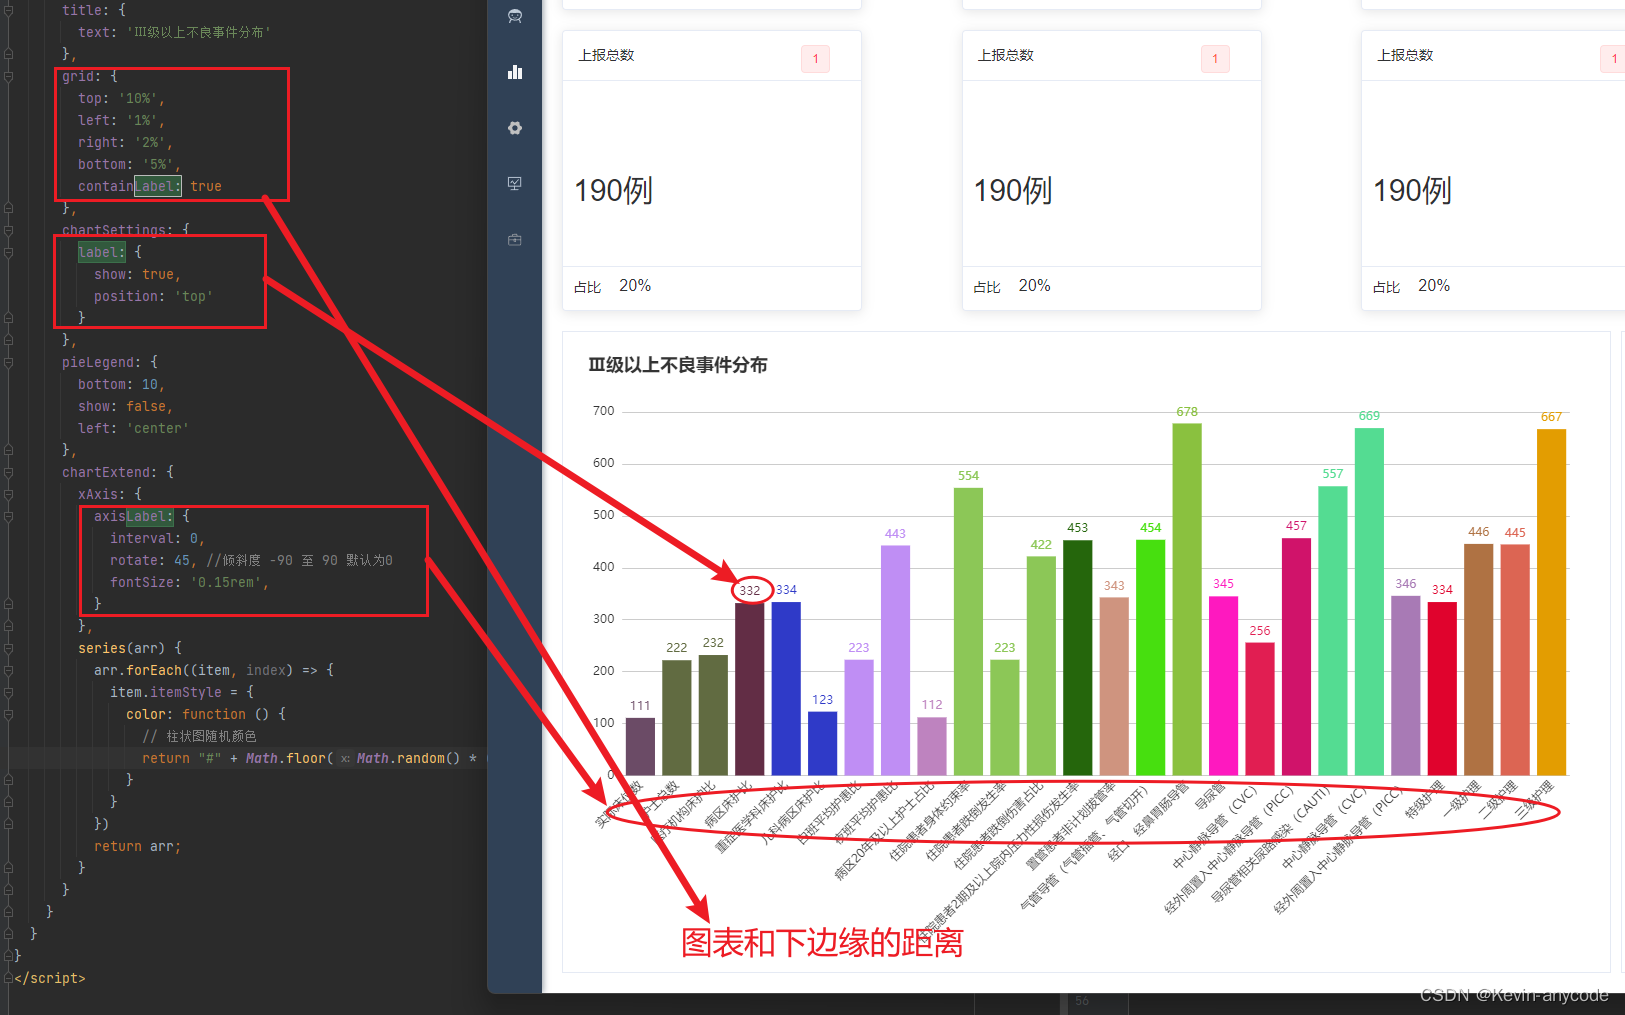Image resolution: width=1625 pixels, height=1015 pixels.
Task: Click the badge 1 in middle 上报总数 card
Action: coord(1215,59)
